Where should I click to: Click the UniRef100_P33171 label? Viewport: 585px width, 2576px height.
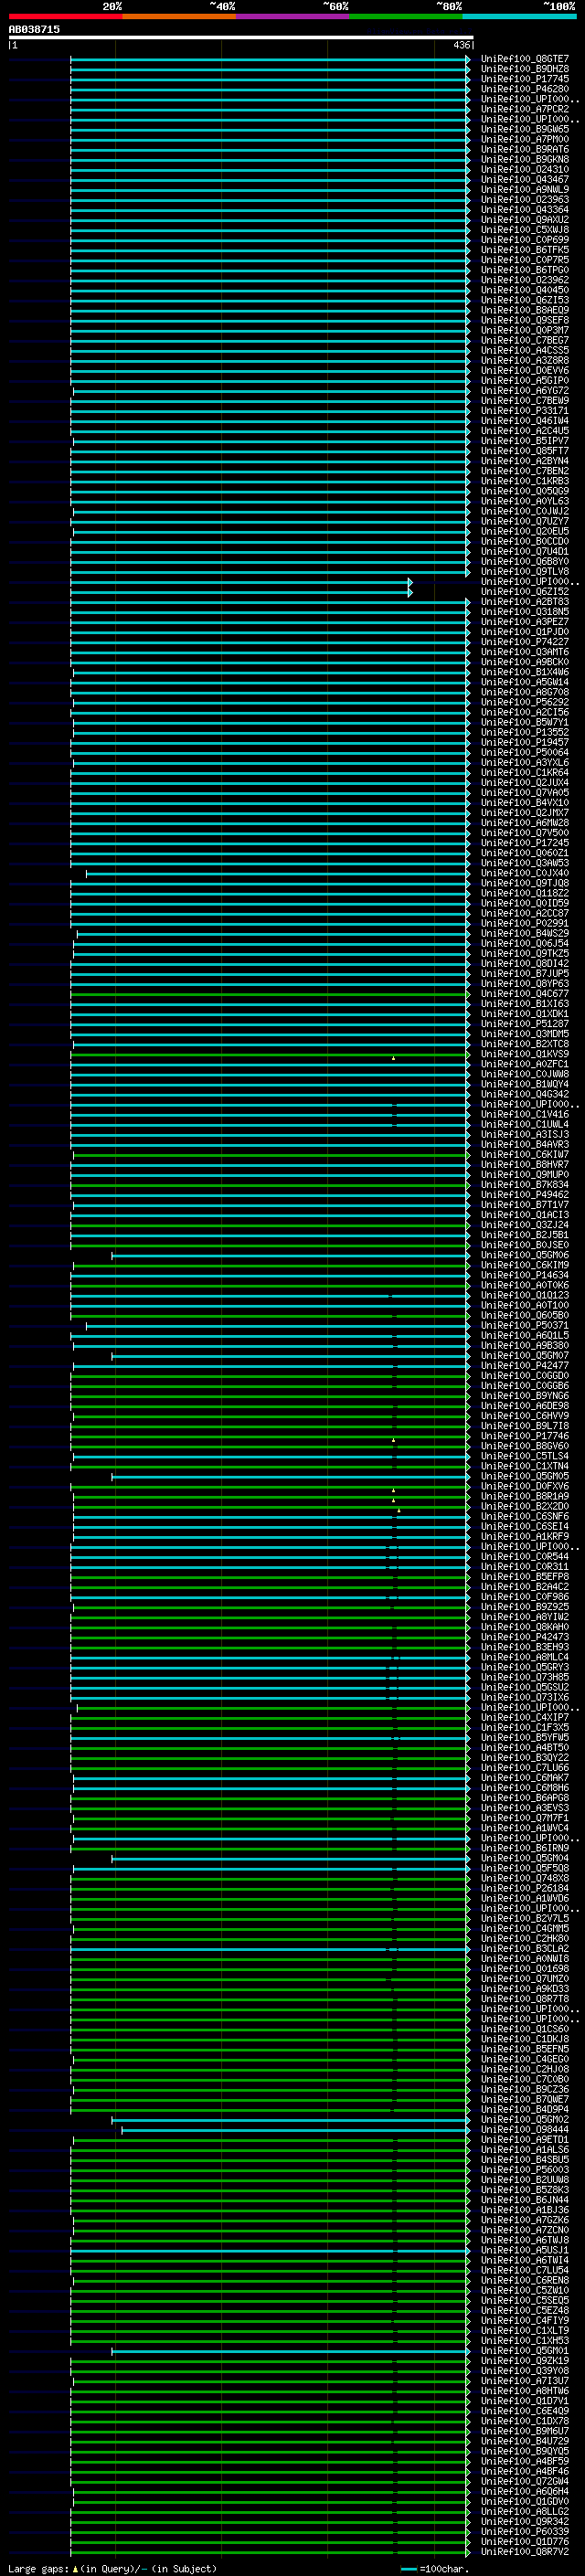524,411
